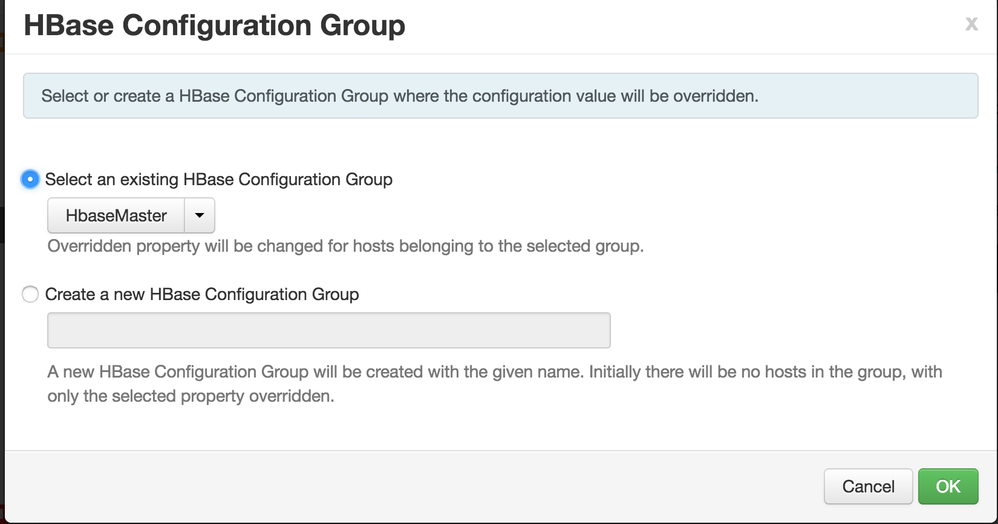Click the 'HBase Configuration Group' dialog title
Viewport: 998px width, 524px height.
[x=214, y=26]
